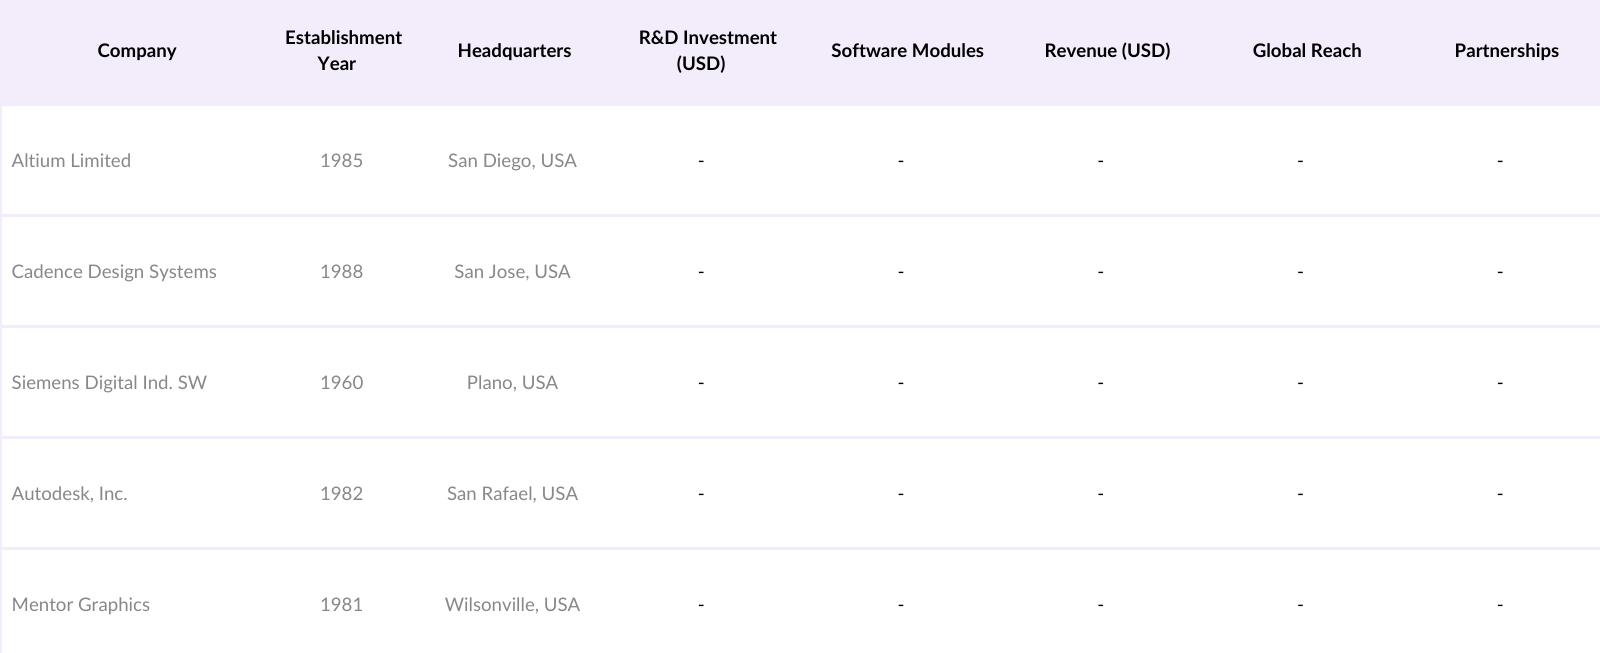Click the Cadence Design Systems row name

coord(114,272)
